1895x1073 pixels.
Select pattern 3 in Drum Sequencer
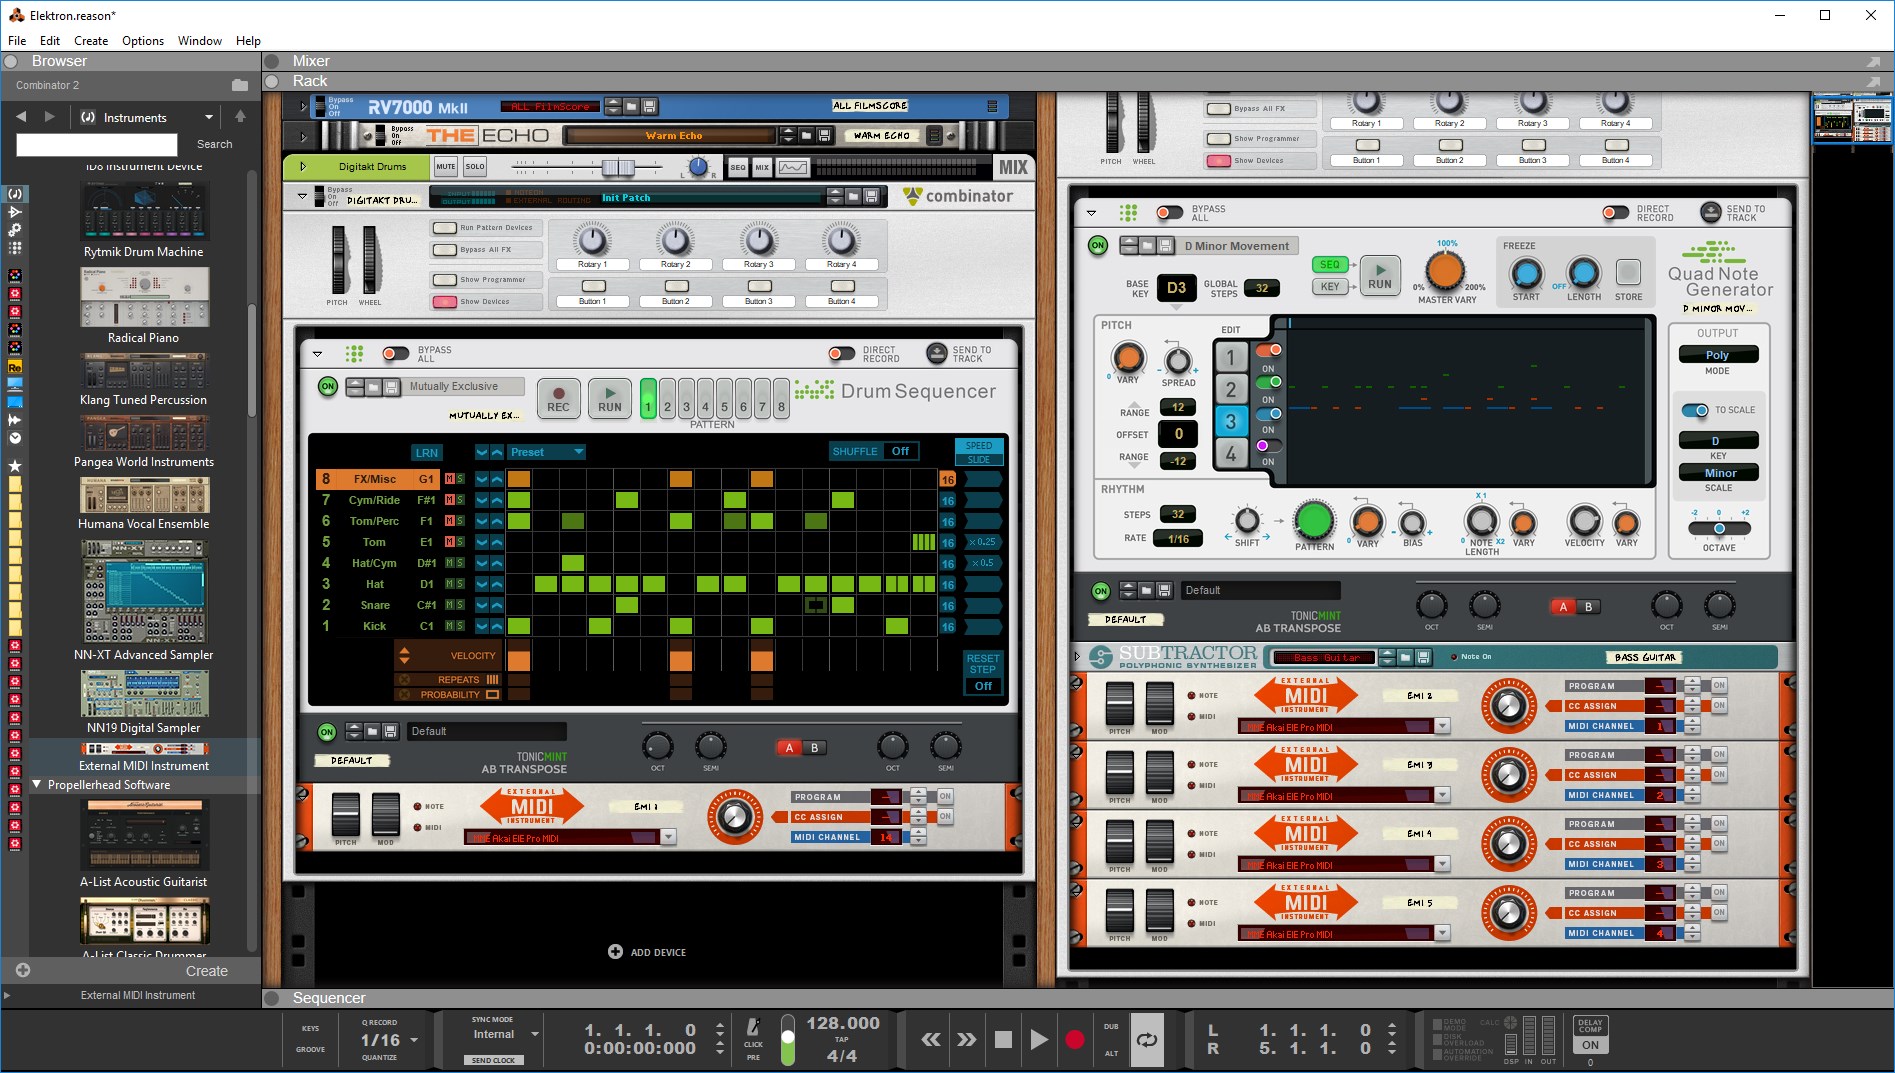(x=686, y=399)
